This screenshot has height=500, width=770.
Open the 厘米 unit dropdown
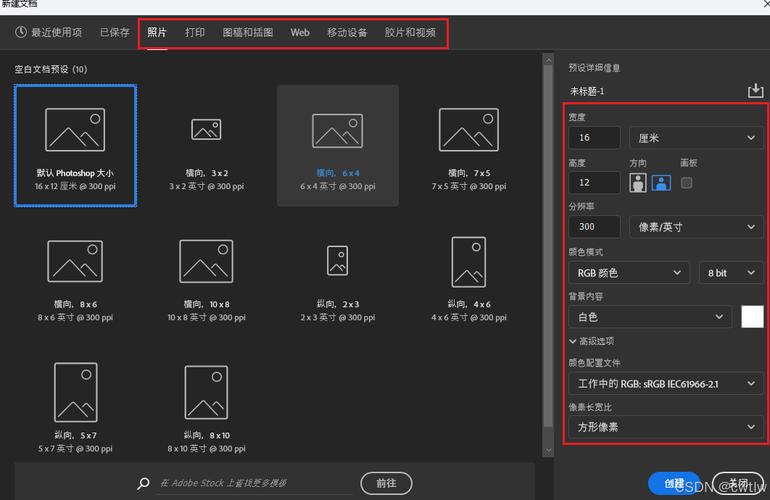point(696,138)
